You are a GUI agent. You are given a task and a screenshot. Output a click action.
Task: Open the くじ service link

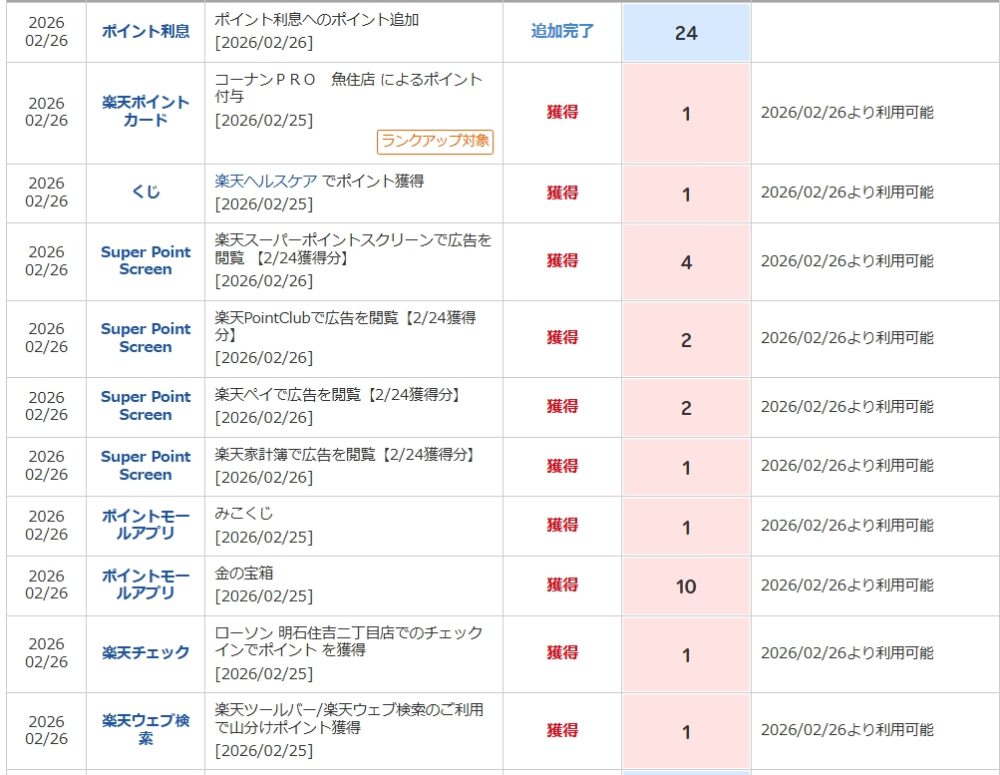pos(145,192)
